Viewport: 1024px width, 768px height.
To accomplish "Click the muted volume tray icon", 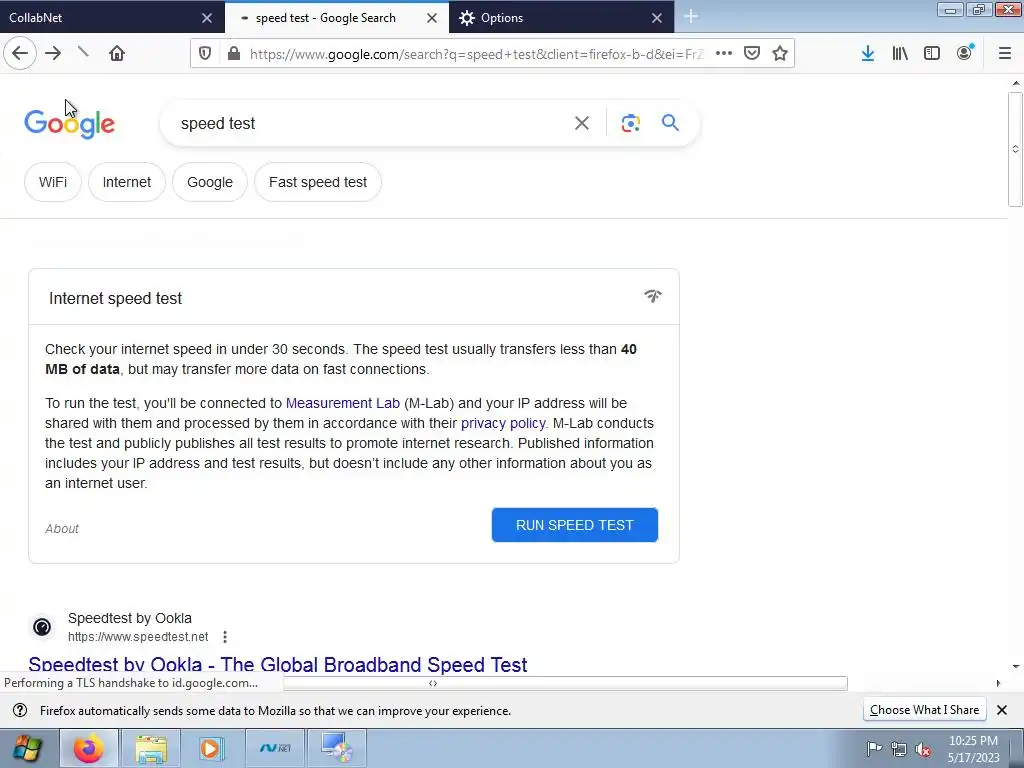I will pyautogui.click(x=923, y=749).
